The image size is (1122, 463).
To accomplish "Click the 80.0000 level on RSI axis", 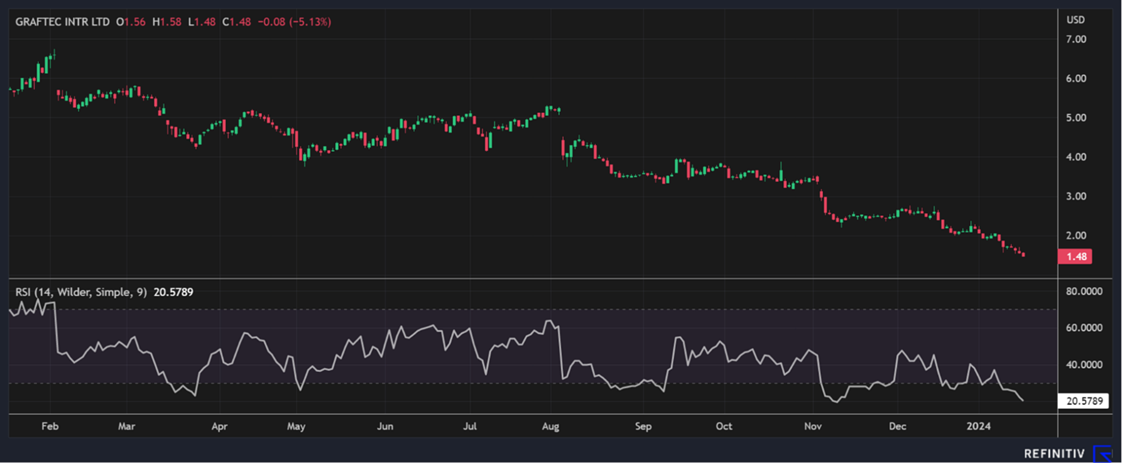I will 1084,292.
